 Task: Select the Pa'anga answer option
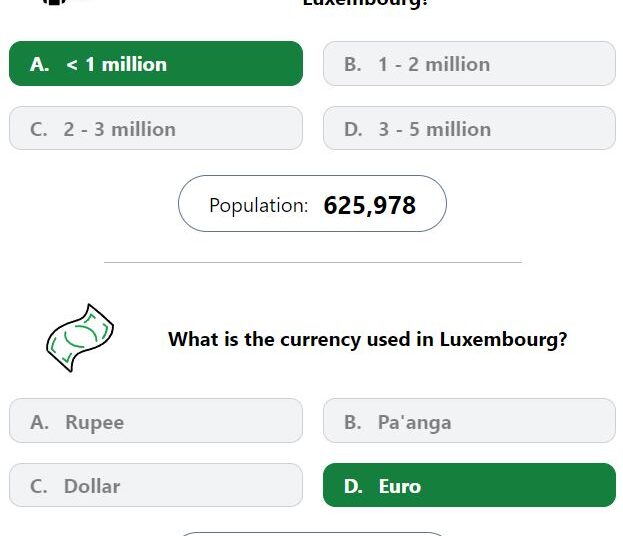click(469, 421)
